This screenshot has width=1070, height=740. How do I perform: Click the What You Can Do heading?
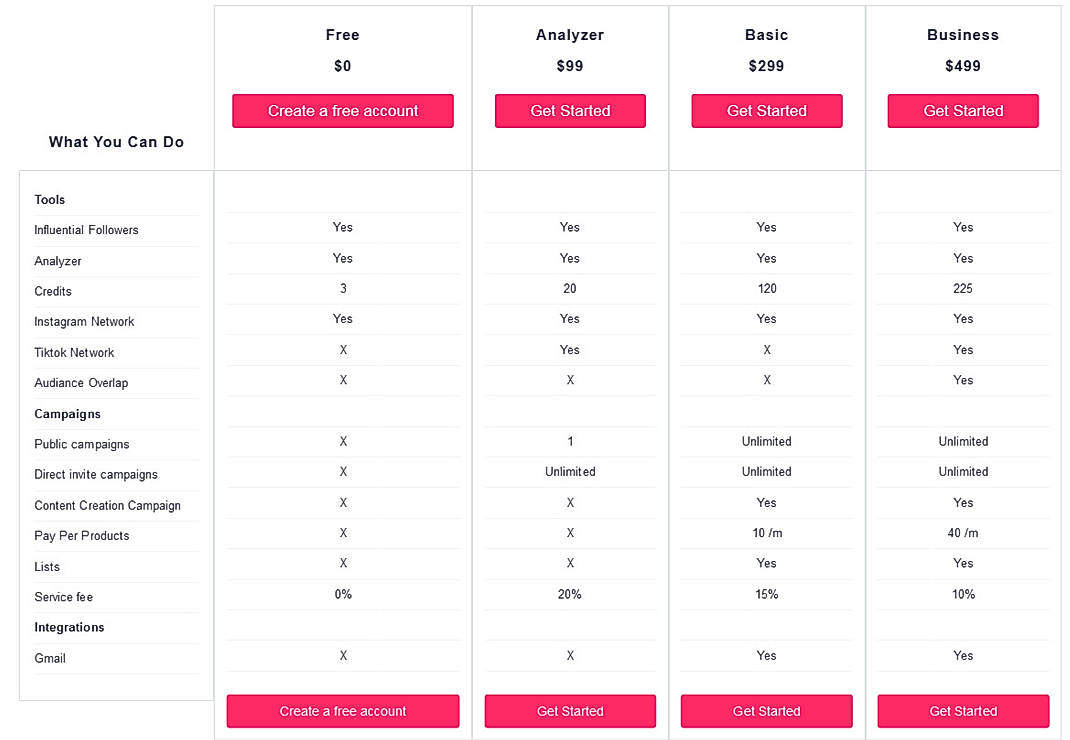tap(116, 142)
